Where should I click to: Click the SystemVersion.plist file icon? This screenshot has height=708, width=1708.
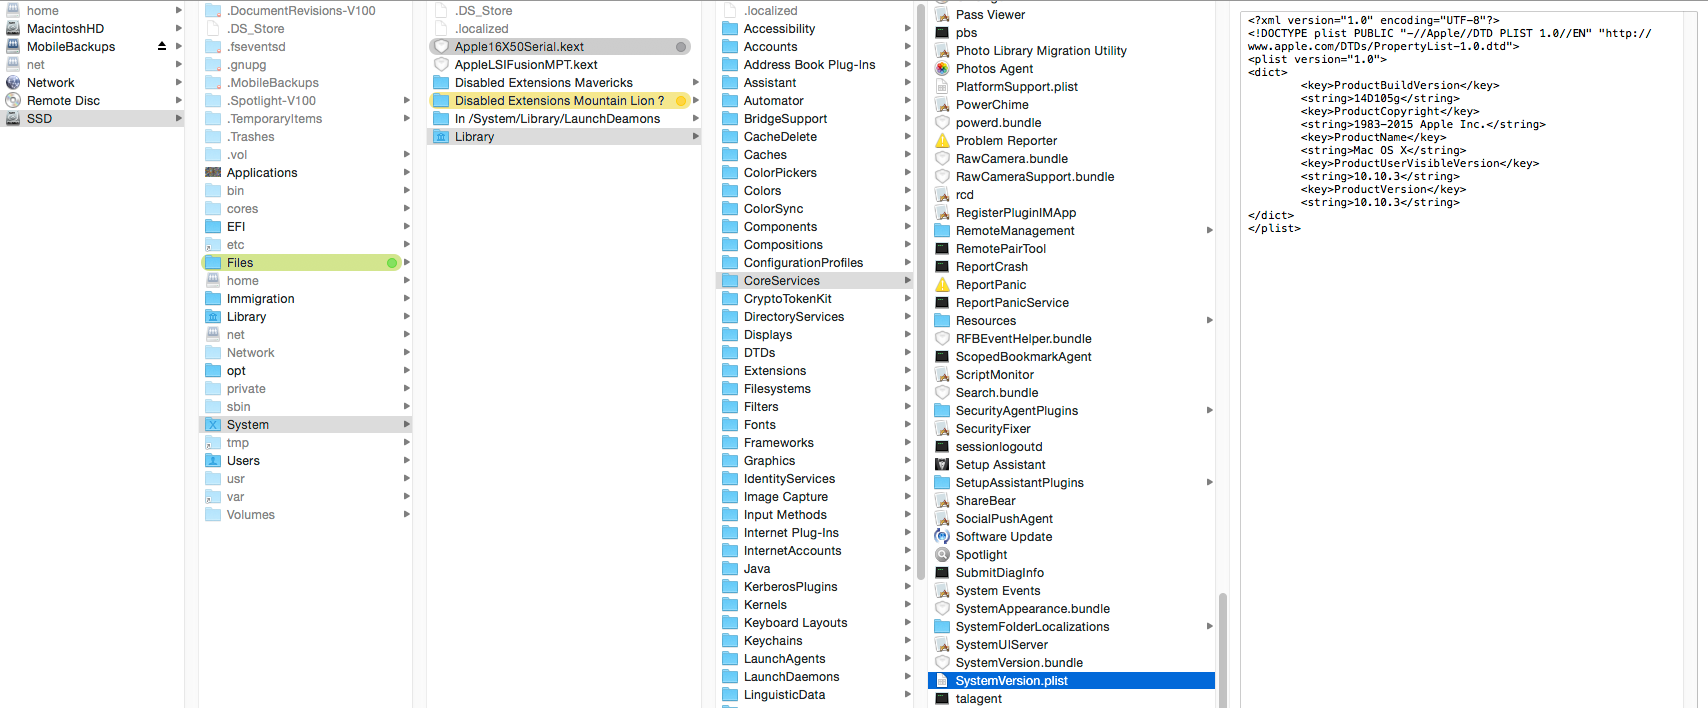pyautogui.click(x=942, y=681)
